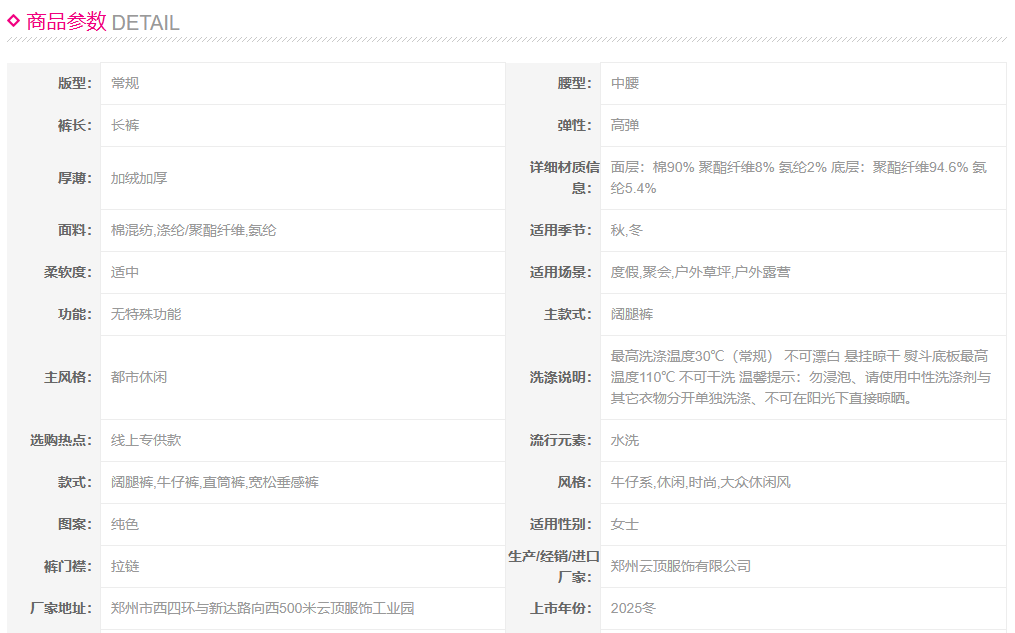Click the 上市年份 value 2025冬

click(x=633, y=608)
